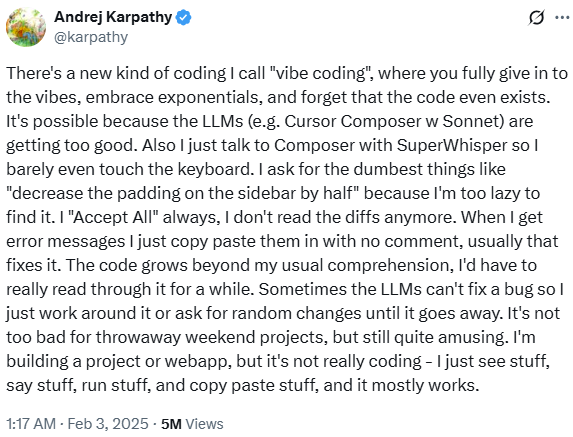Click the Views label in the footer
Screen dimensions: 573x437
(x=204, y=424)
